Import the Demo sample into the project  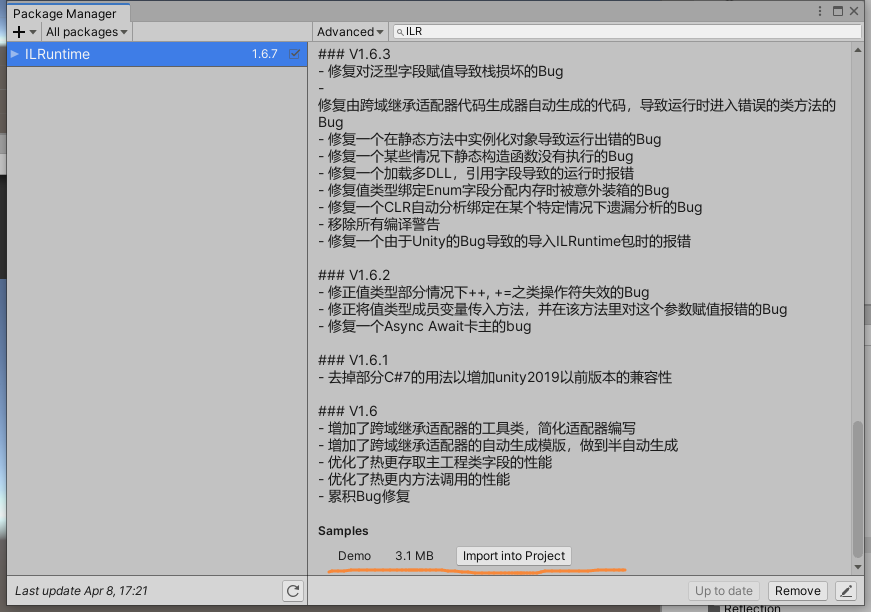point(513,556)
